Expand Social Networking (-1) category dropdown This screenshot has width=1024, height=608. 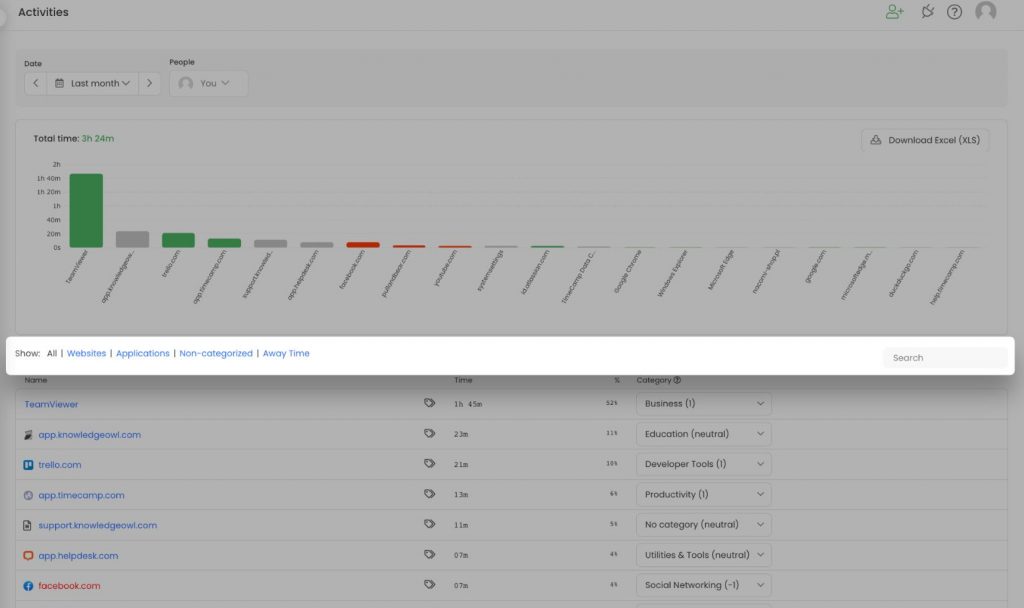pyautogui.click(x=703, y=585)
